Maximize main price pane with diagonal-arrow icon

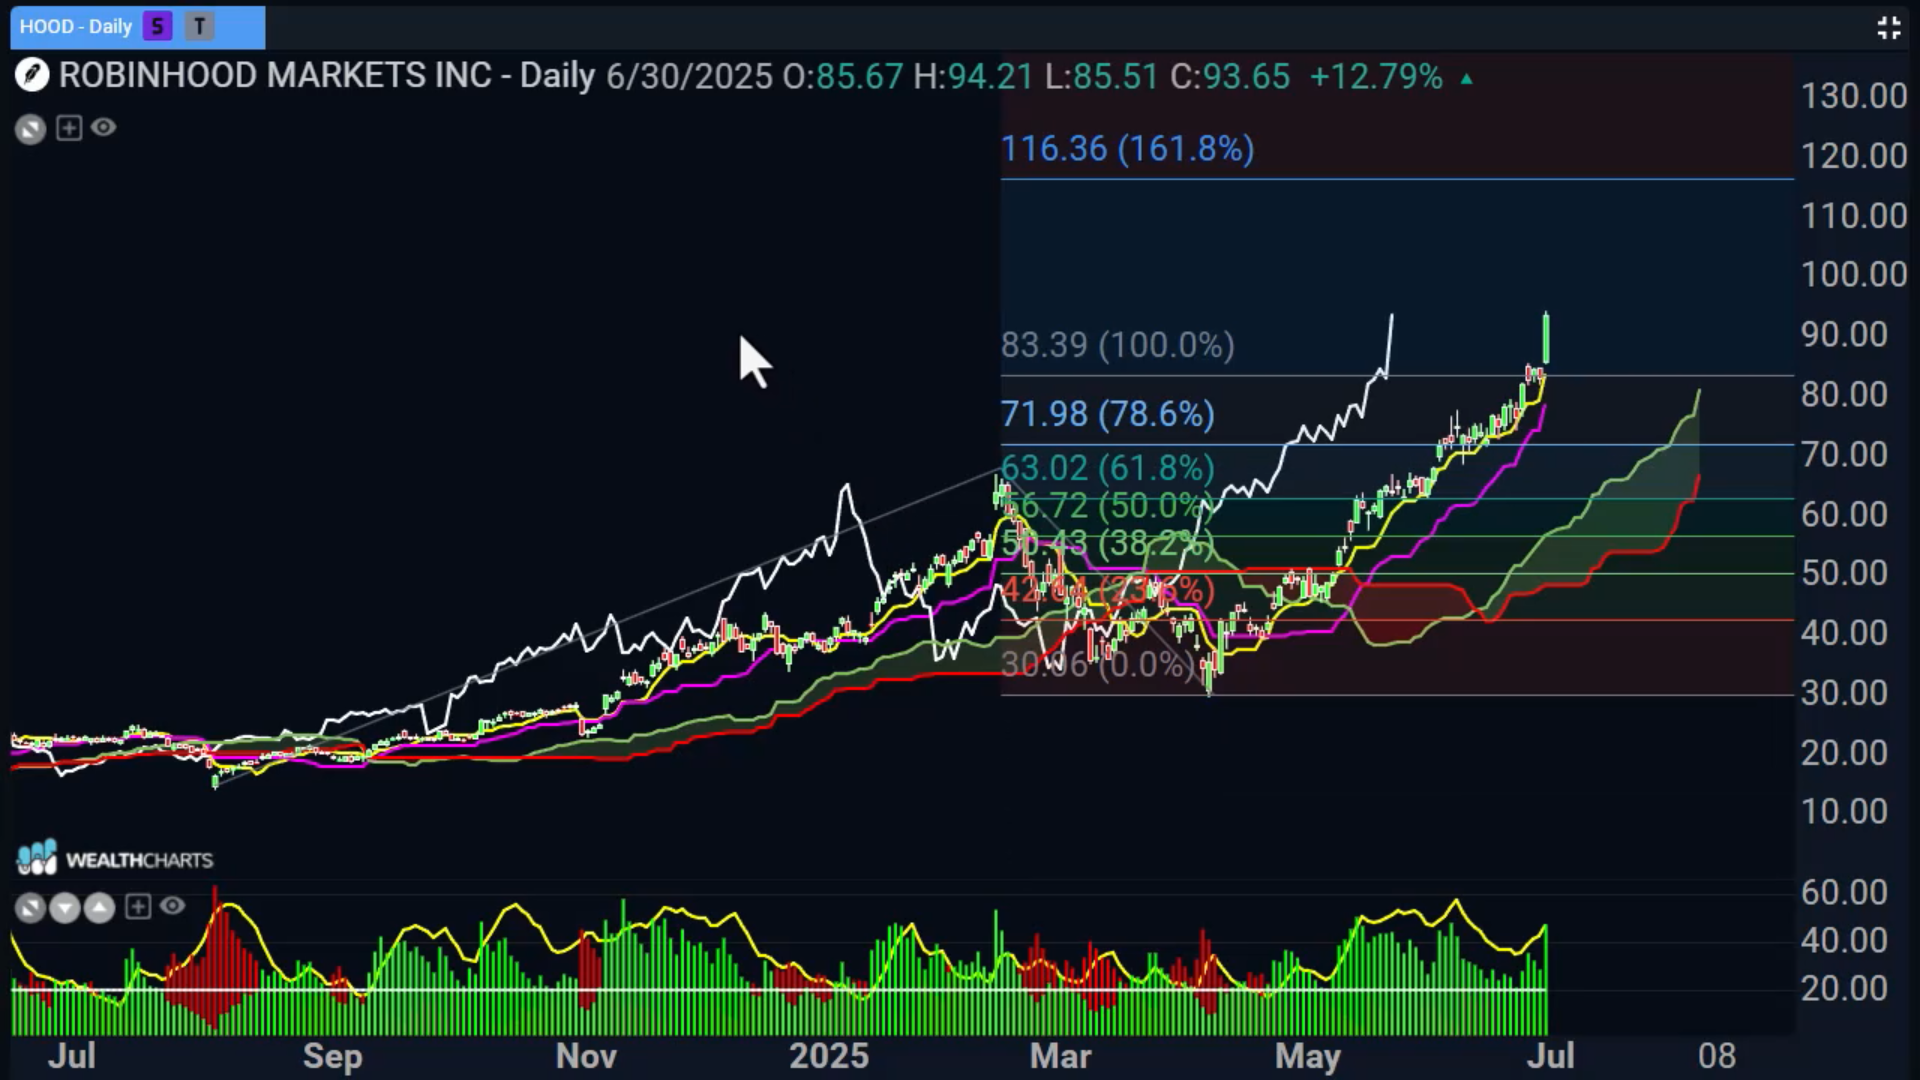tap(30, 129)
